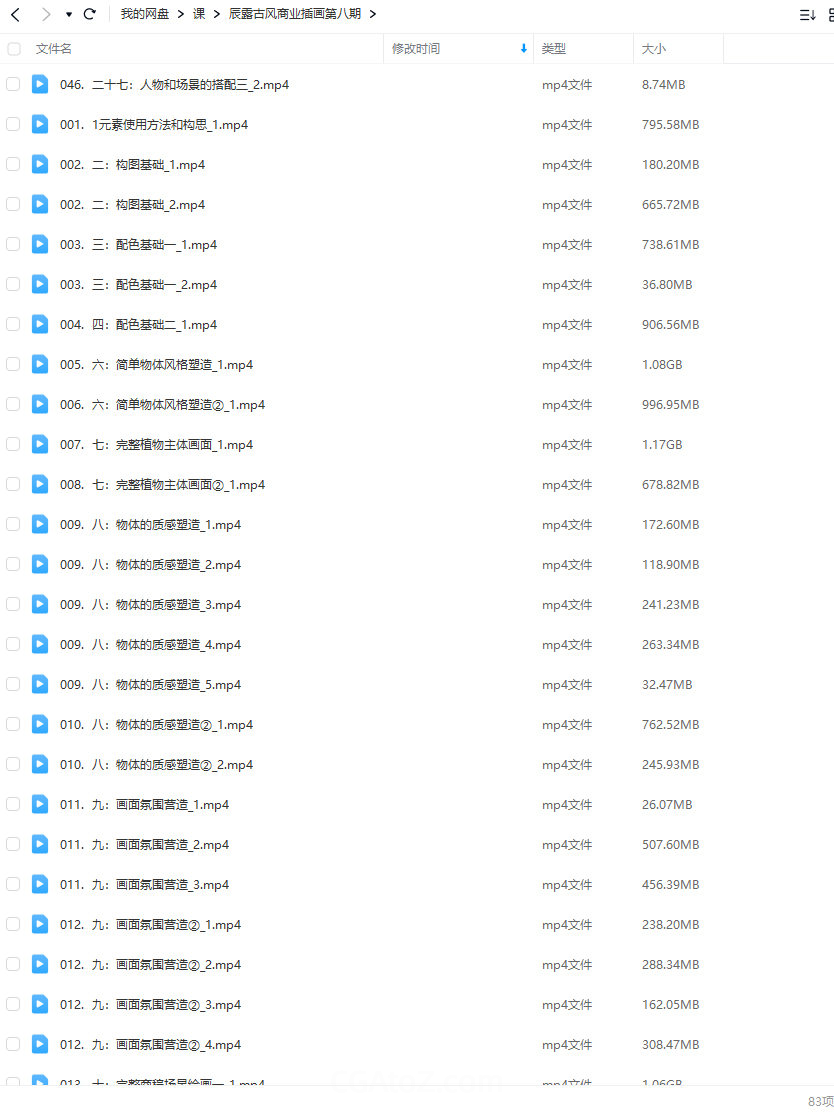Tick checkbox for 012. 九：画面氛围营造②_4.mp4
The height and width of the screenshot is (1112, 834).
pyautogui.click(x=13, y=1044)
